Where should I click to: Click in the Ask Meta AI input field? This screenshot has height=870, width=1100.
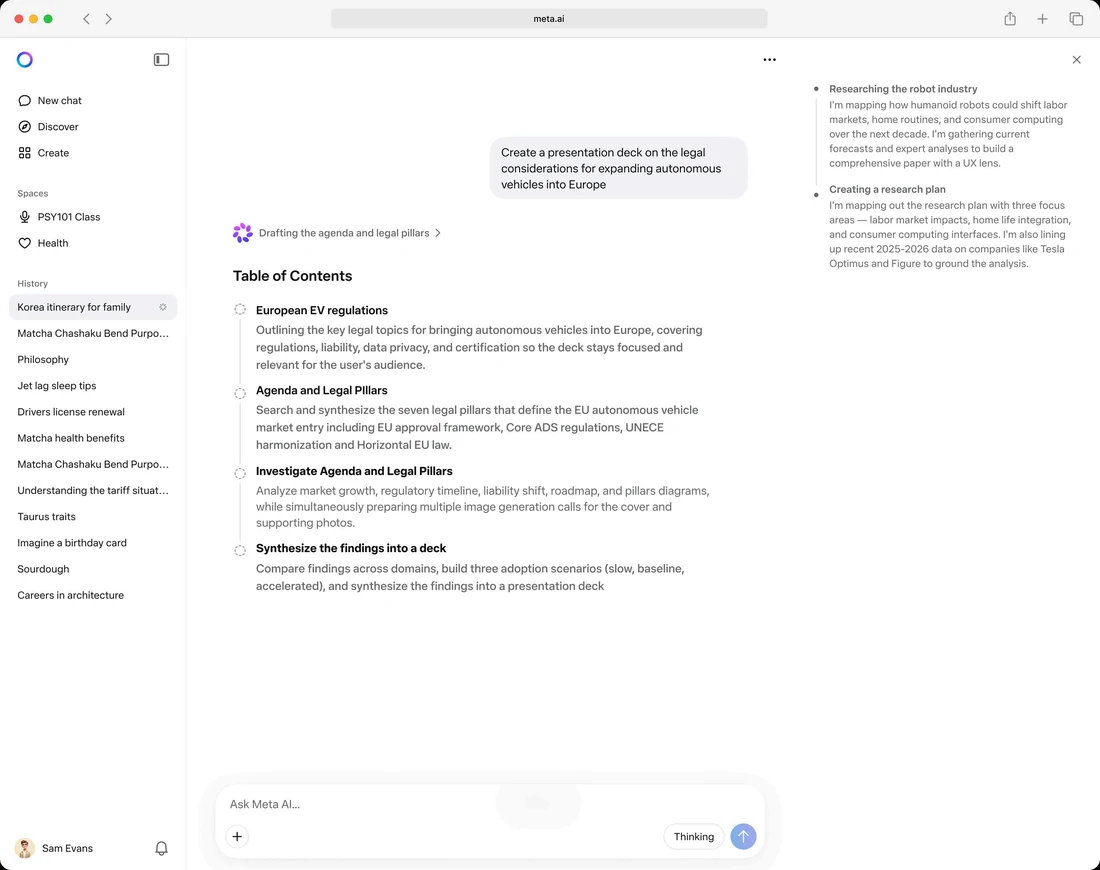click(x=490, y=804)
